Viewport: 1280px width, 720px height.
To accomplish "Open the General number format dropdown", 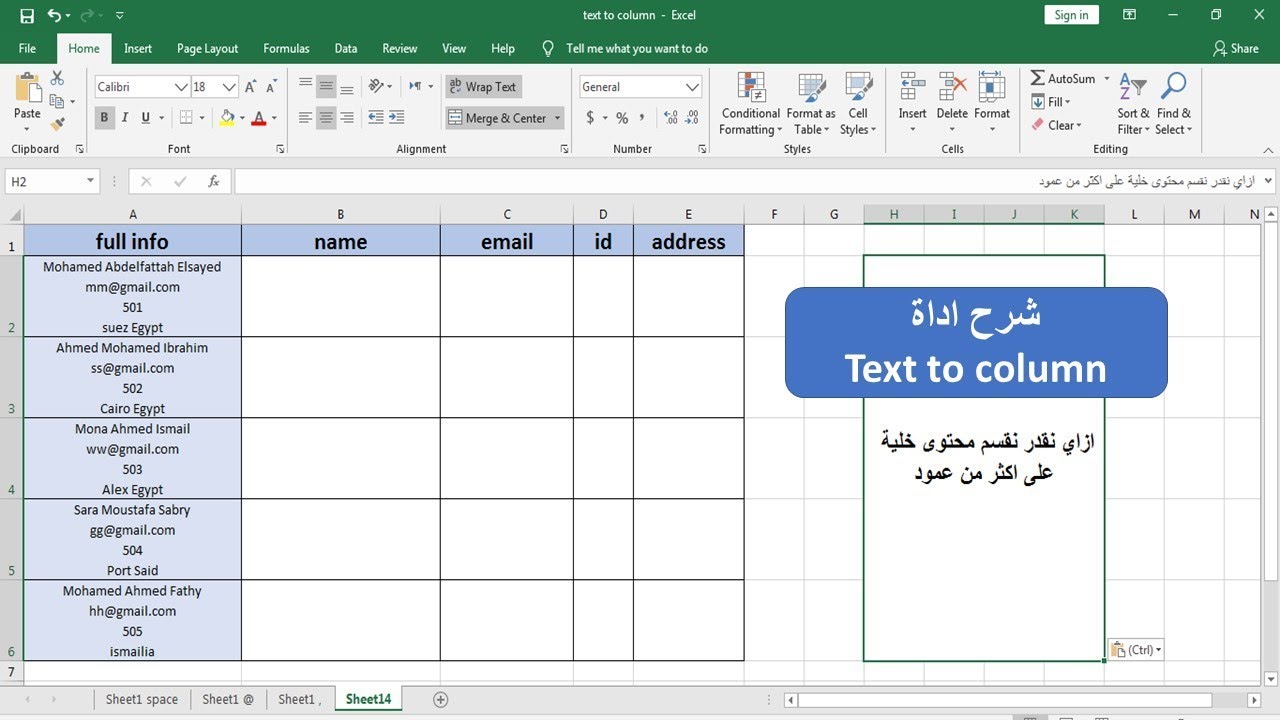I will pos(693,87).
